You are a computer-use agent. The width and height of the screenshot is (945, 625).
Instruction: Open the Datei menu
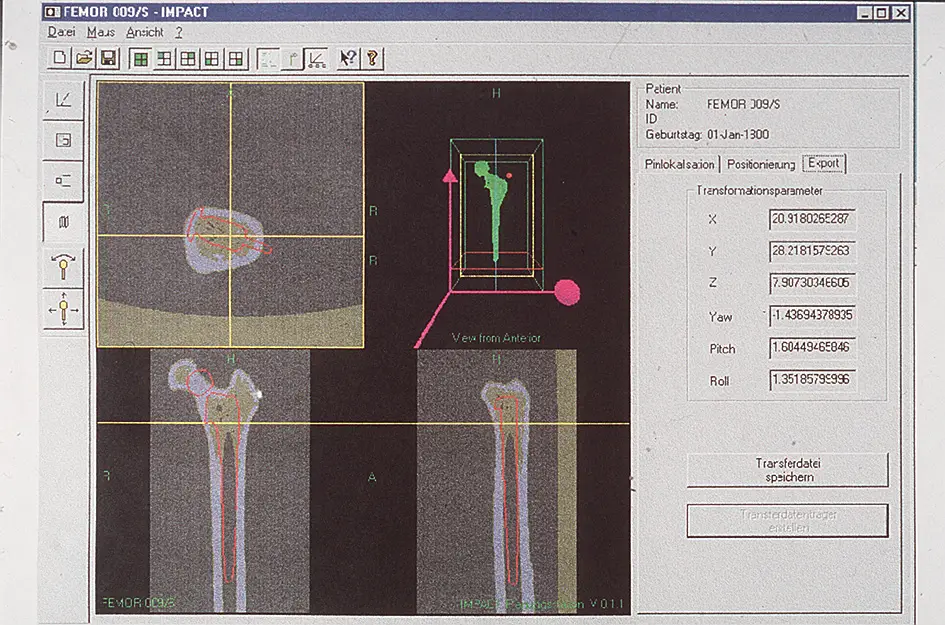pos(61,33)
